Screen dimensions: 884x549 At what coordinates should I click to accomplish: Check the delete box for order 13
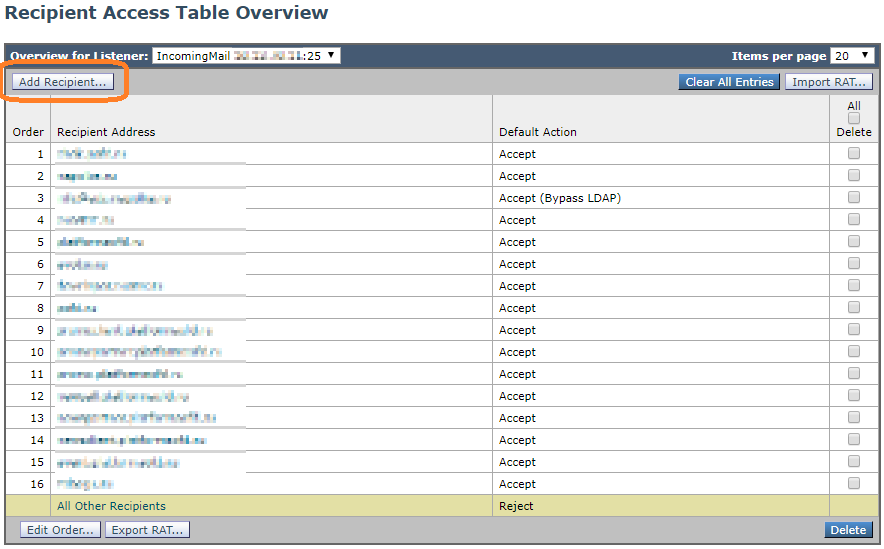pyautogui.click(x=854, y=417)
